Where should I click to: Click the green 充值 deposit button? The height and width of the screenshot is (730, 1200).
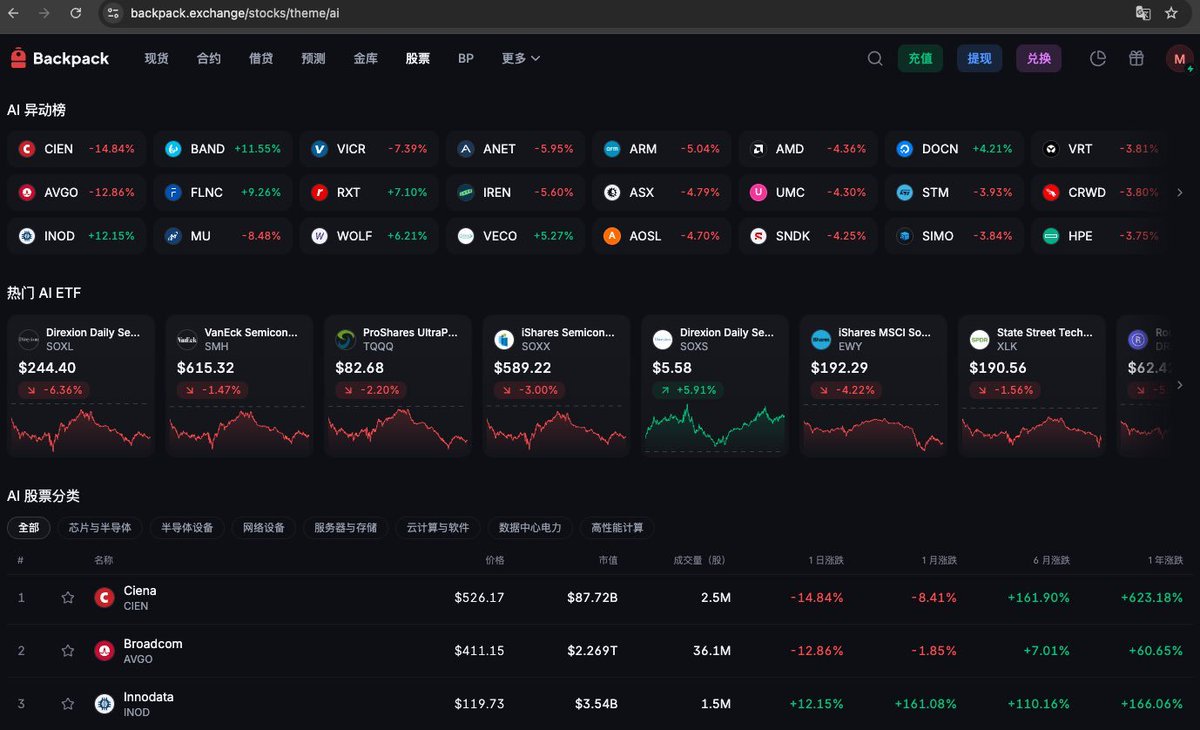[920, 59]
